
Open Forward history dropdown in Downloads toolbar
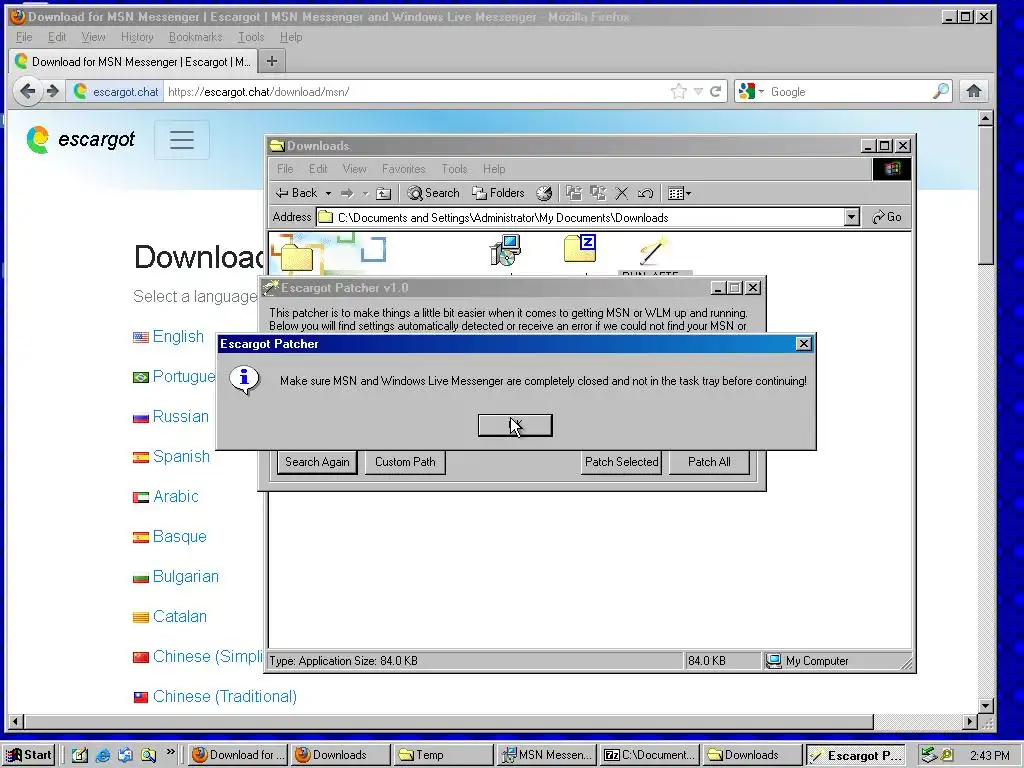366,193
